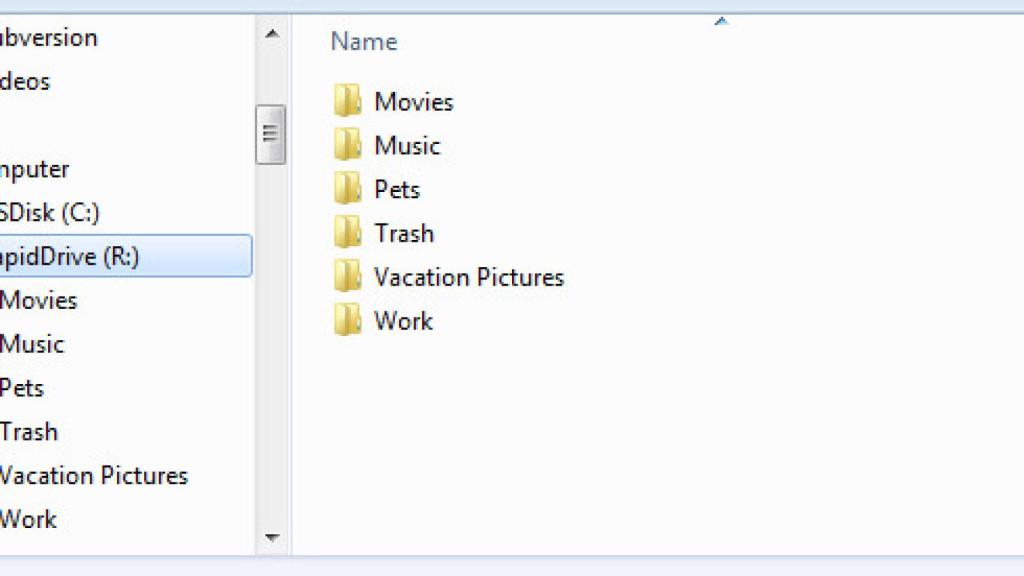This screenshot has height=576, width=1024.
Task: Select Subversion in the sidebar
Action: point(48,37)
